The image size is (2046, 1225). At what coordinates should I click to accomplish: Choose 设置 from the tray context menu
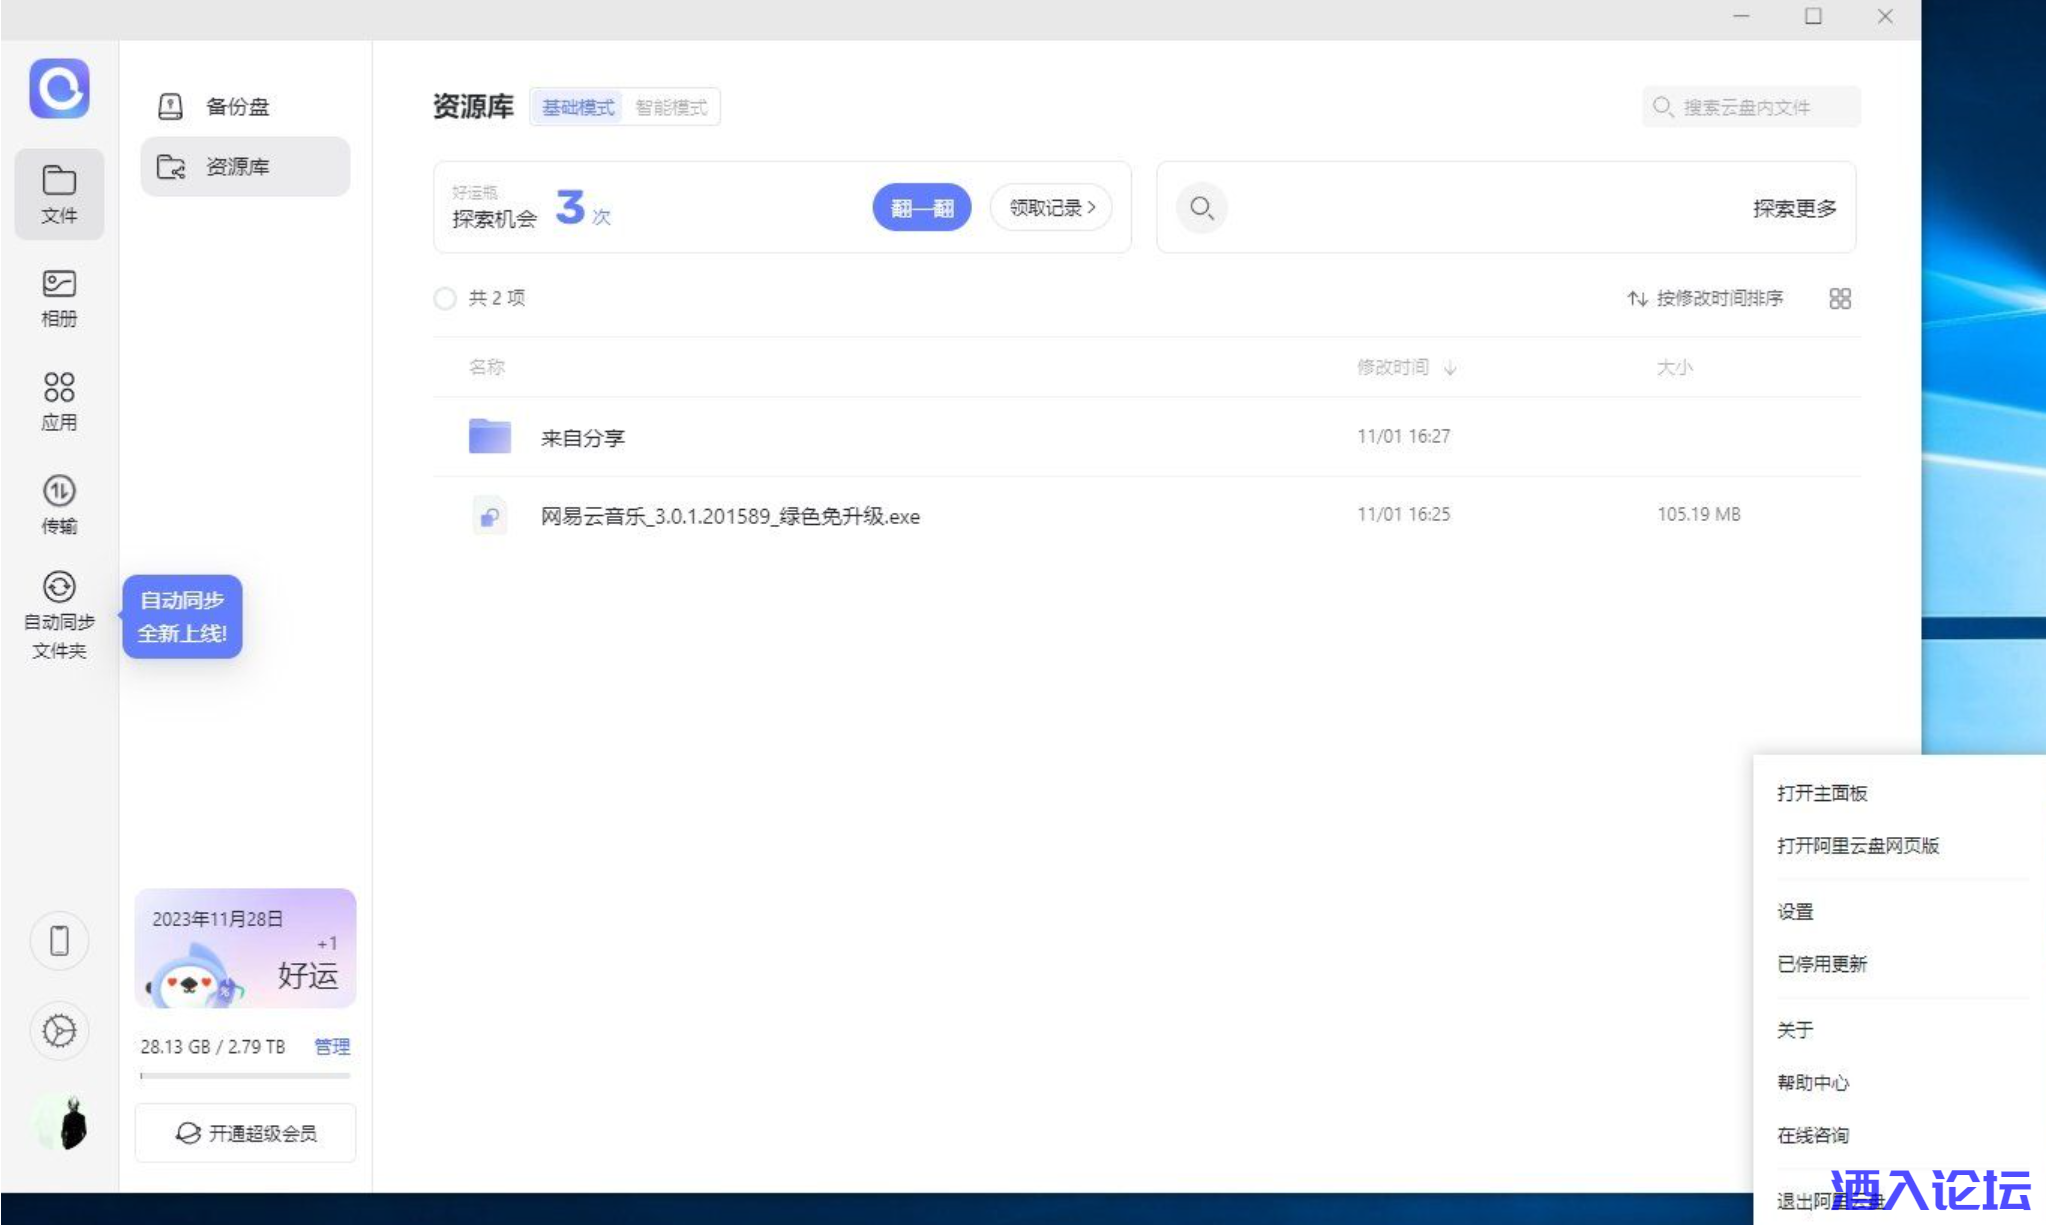(1793, 911)
